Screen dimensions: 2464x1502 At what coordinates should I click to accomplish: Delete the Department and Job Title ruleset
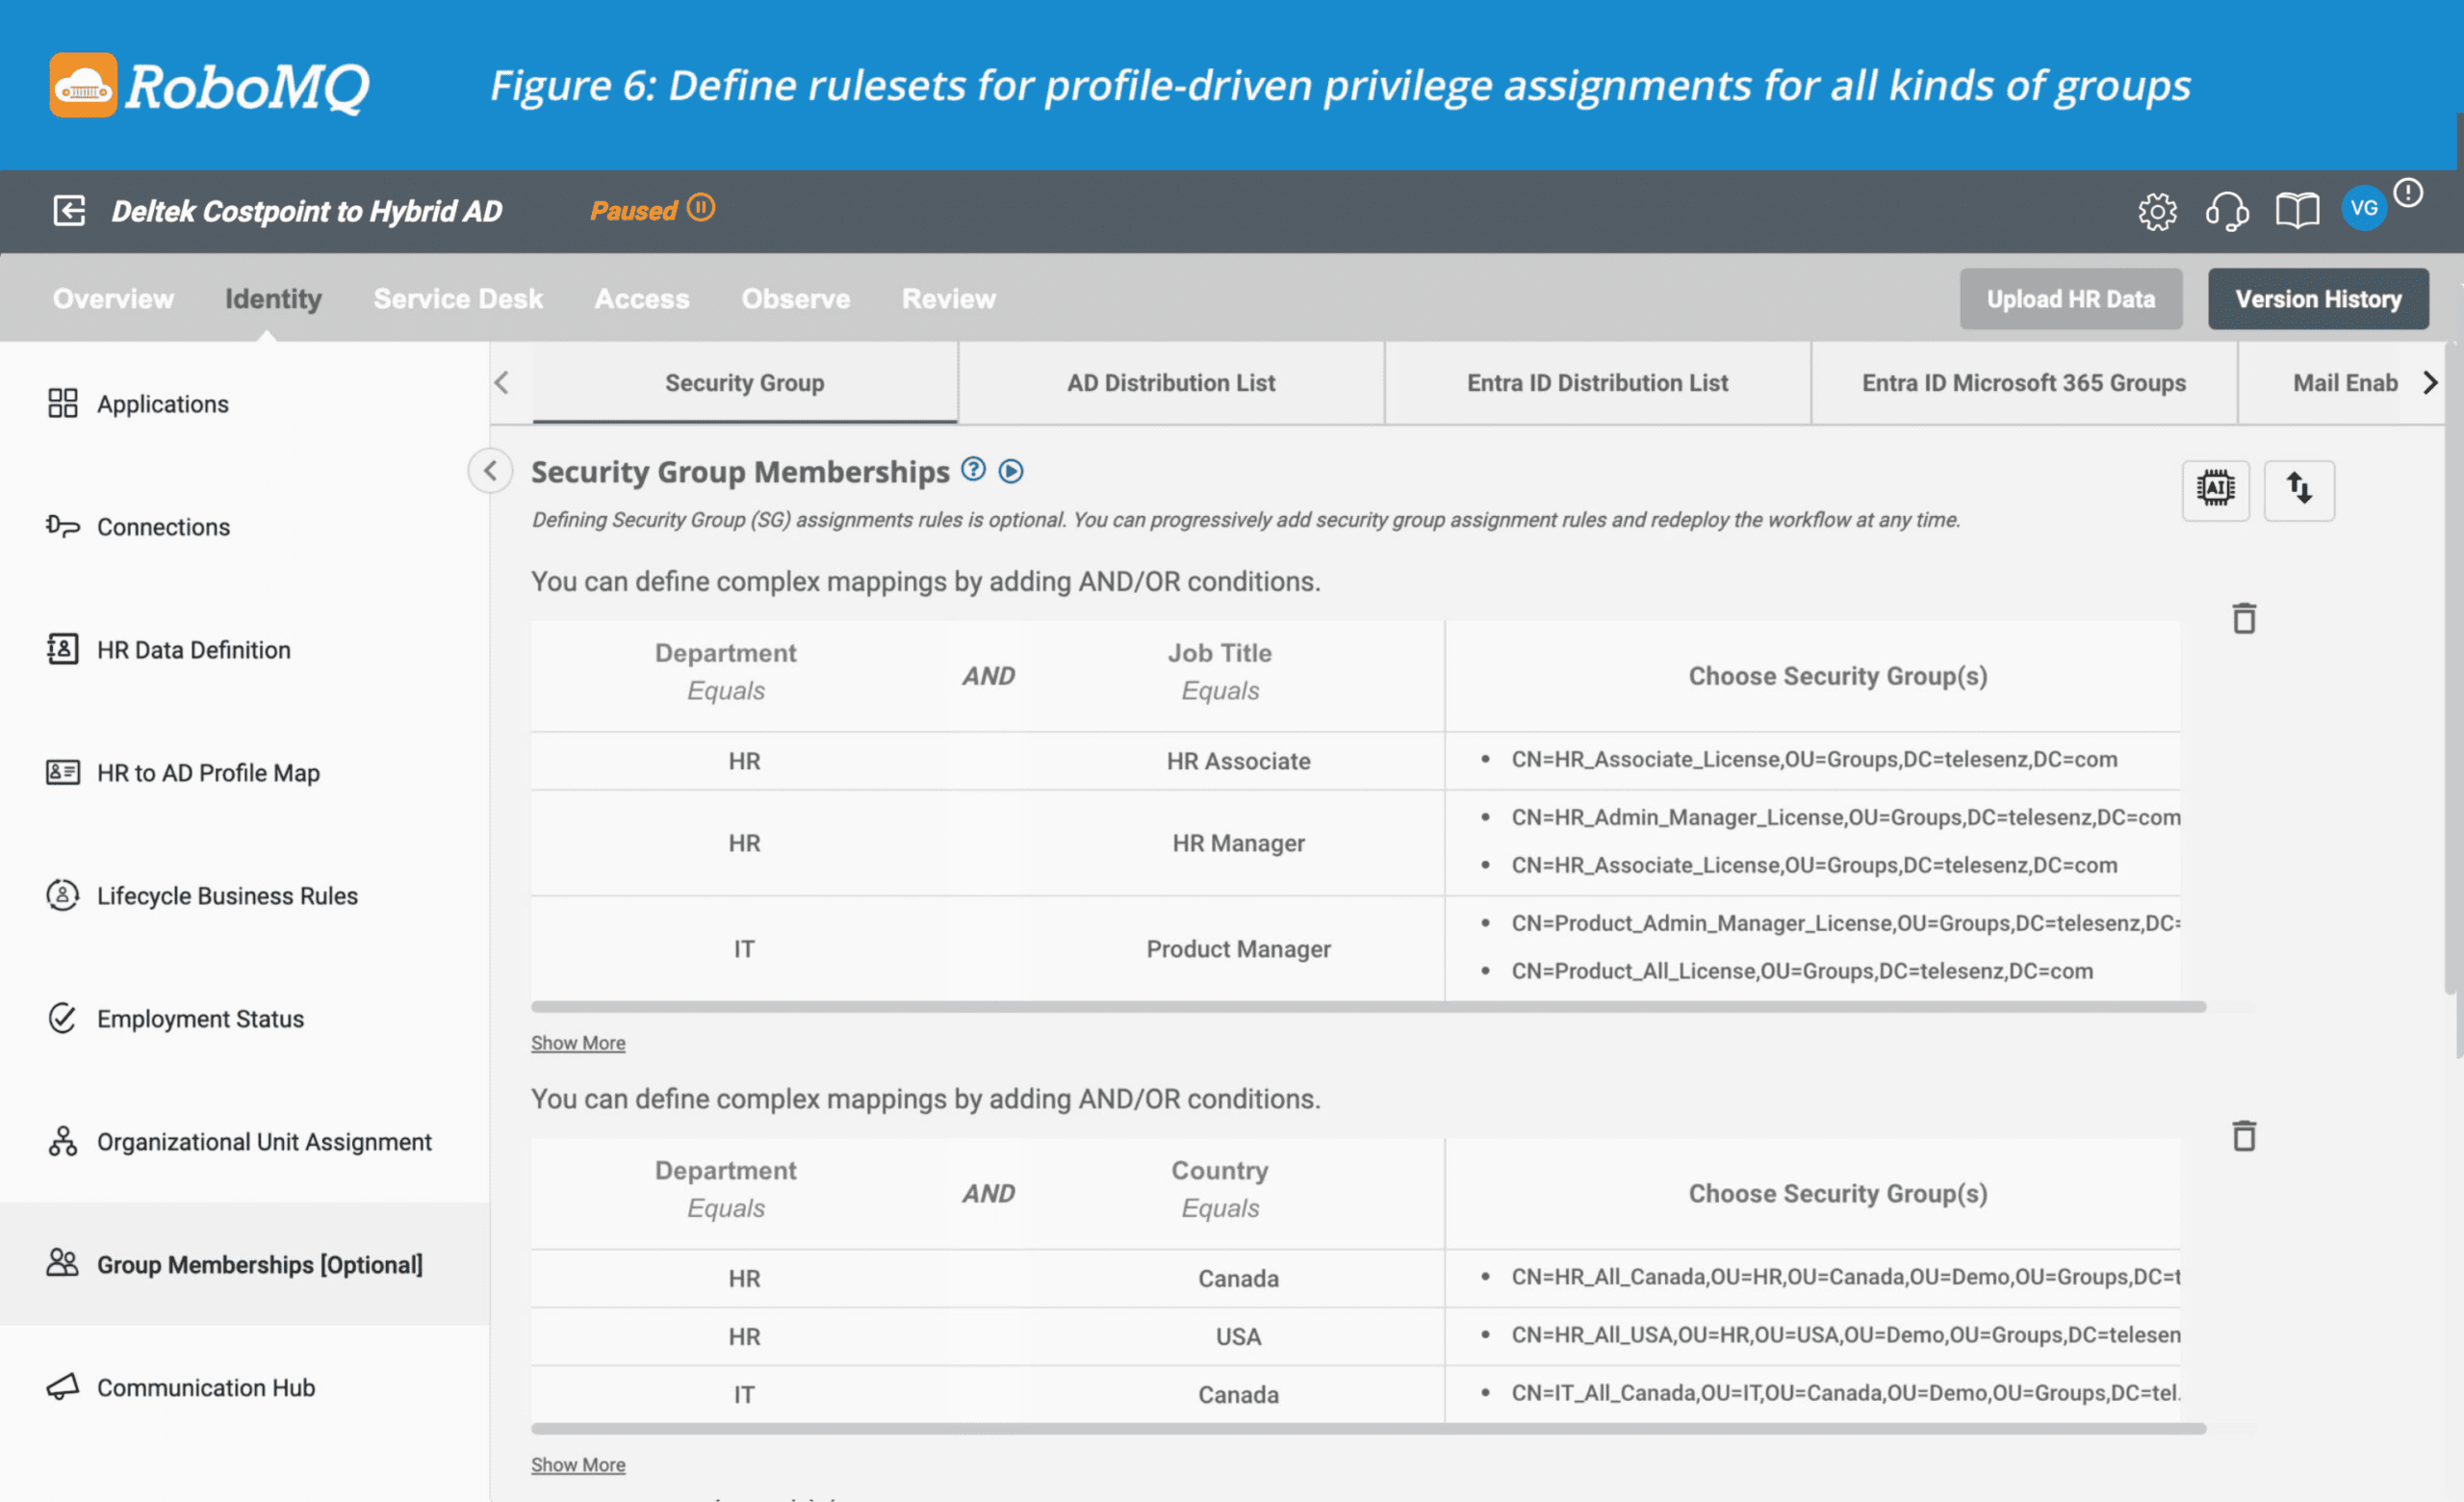(2244, 619)
